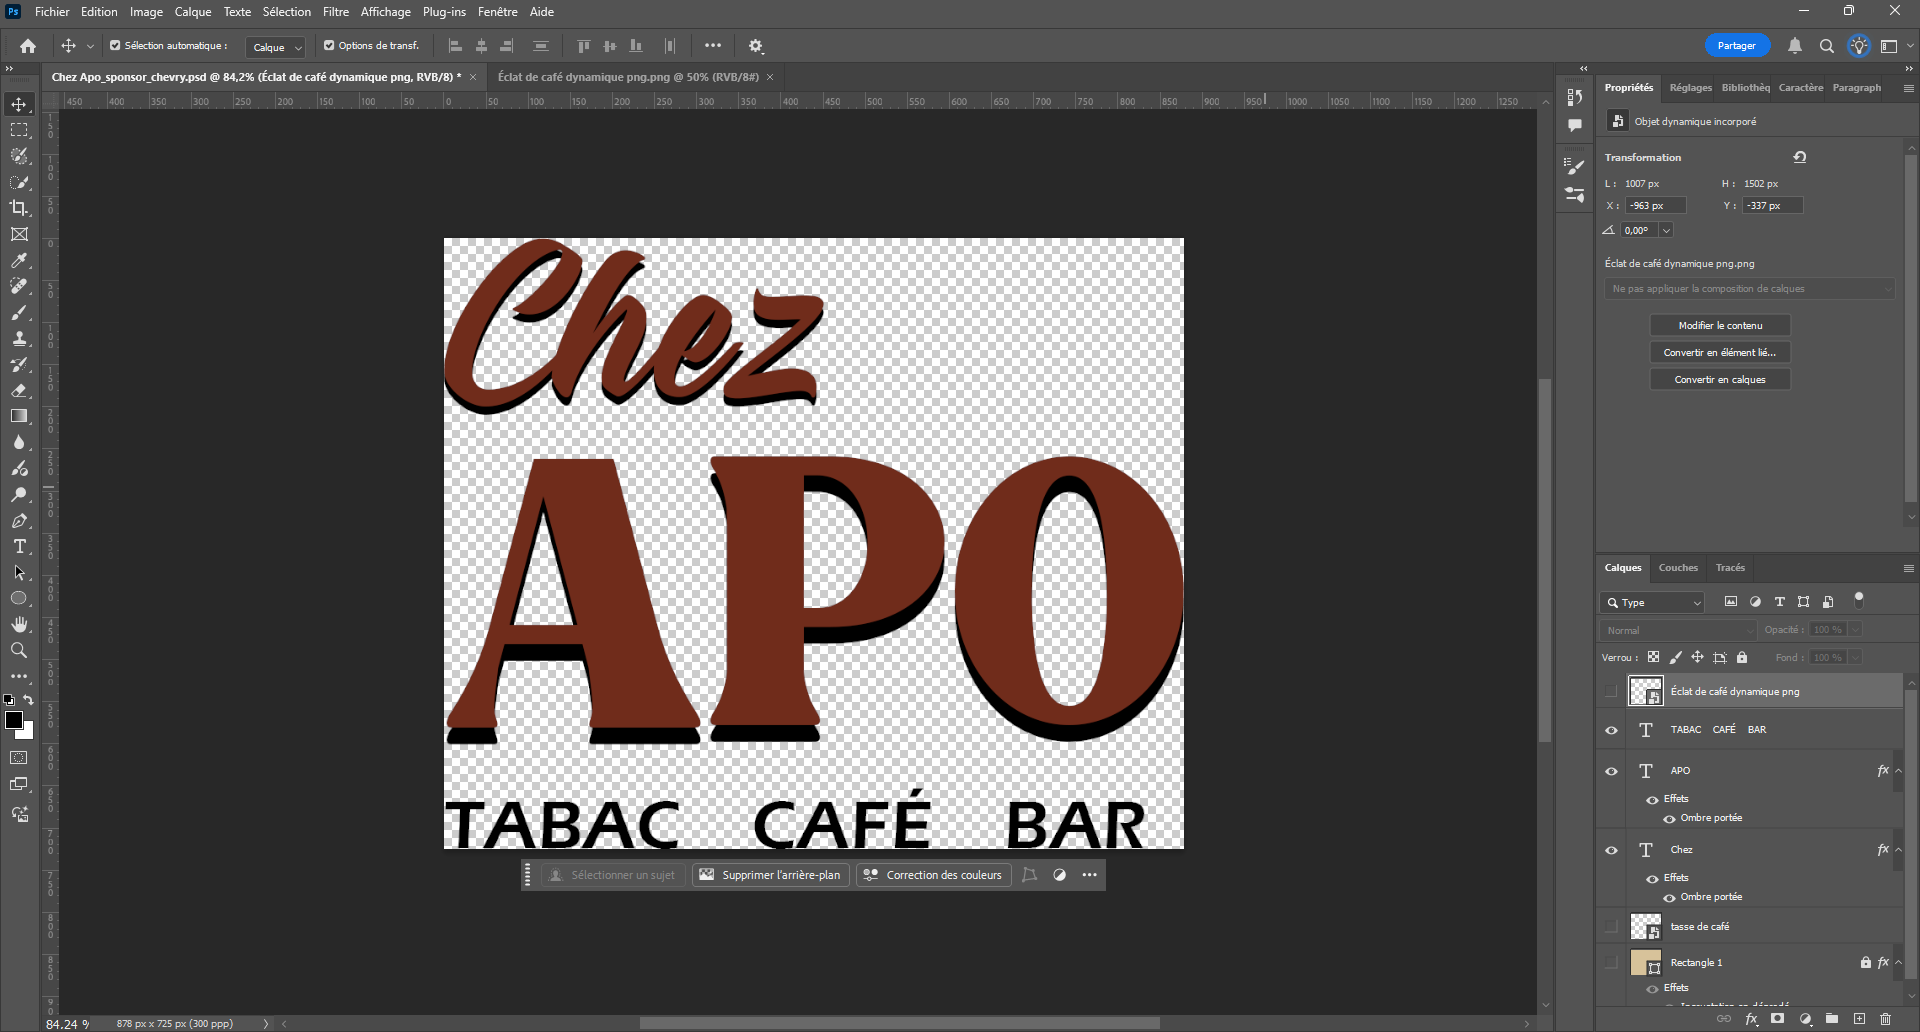This screenshot has height=1032, width=1920.
Task: Pick the Path Selection tool
Action: coord(19,572)
